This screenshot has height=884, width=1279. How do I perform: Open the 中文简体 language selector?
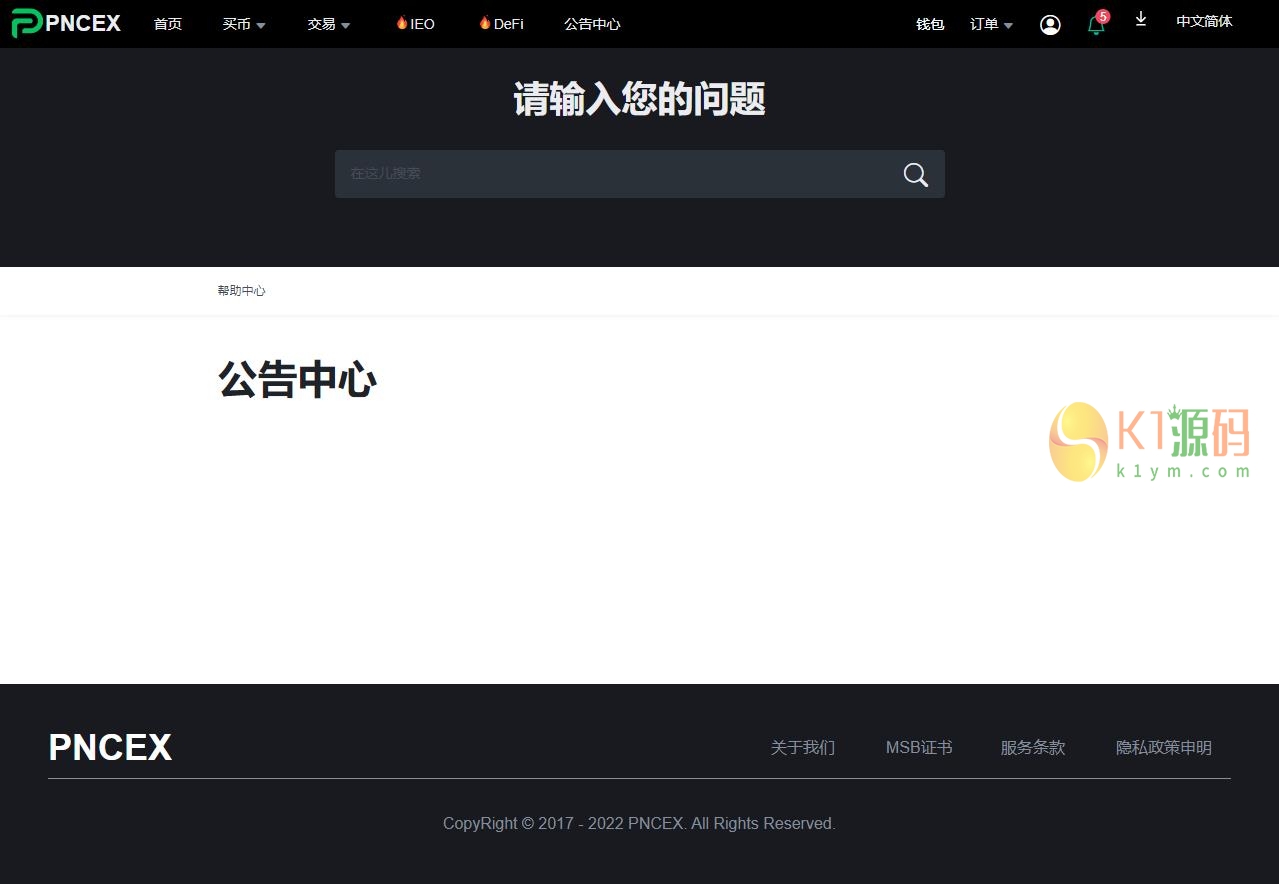(1204, 21)
